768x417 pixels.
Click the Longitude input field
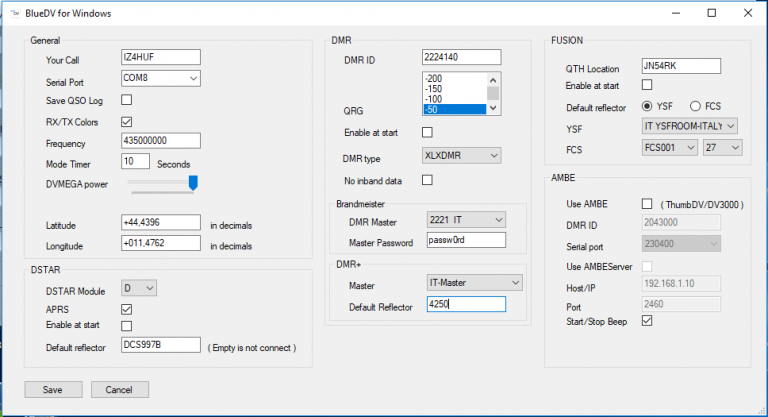161,243
